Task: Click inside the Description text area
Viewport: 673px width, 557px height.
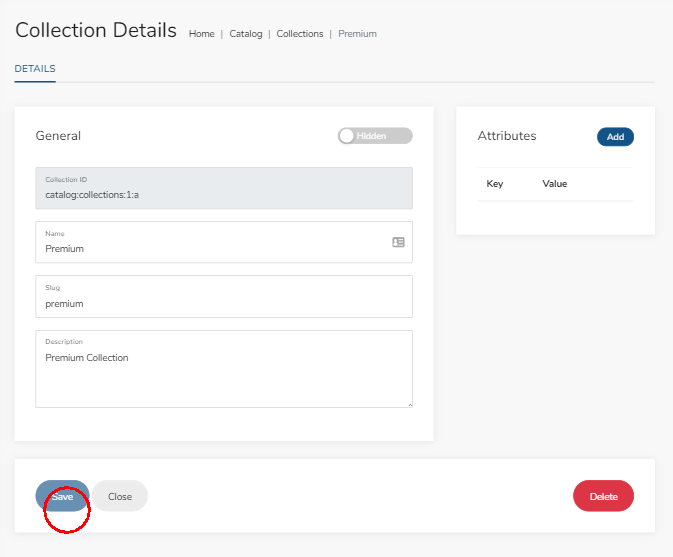Action: pos(224,369)
